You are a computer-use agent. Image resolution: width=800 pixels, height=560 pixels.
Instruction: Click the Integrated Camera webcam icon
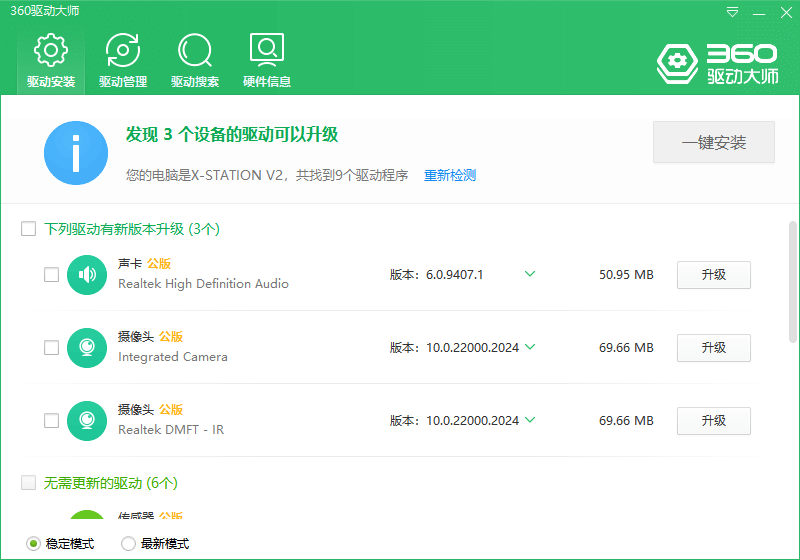pyautogui.click(x=87, y=348)
